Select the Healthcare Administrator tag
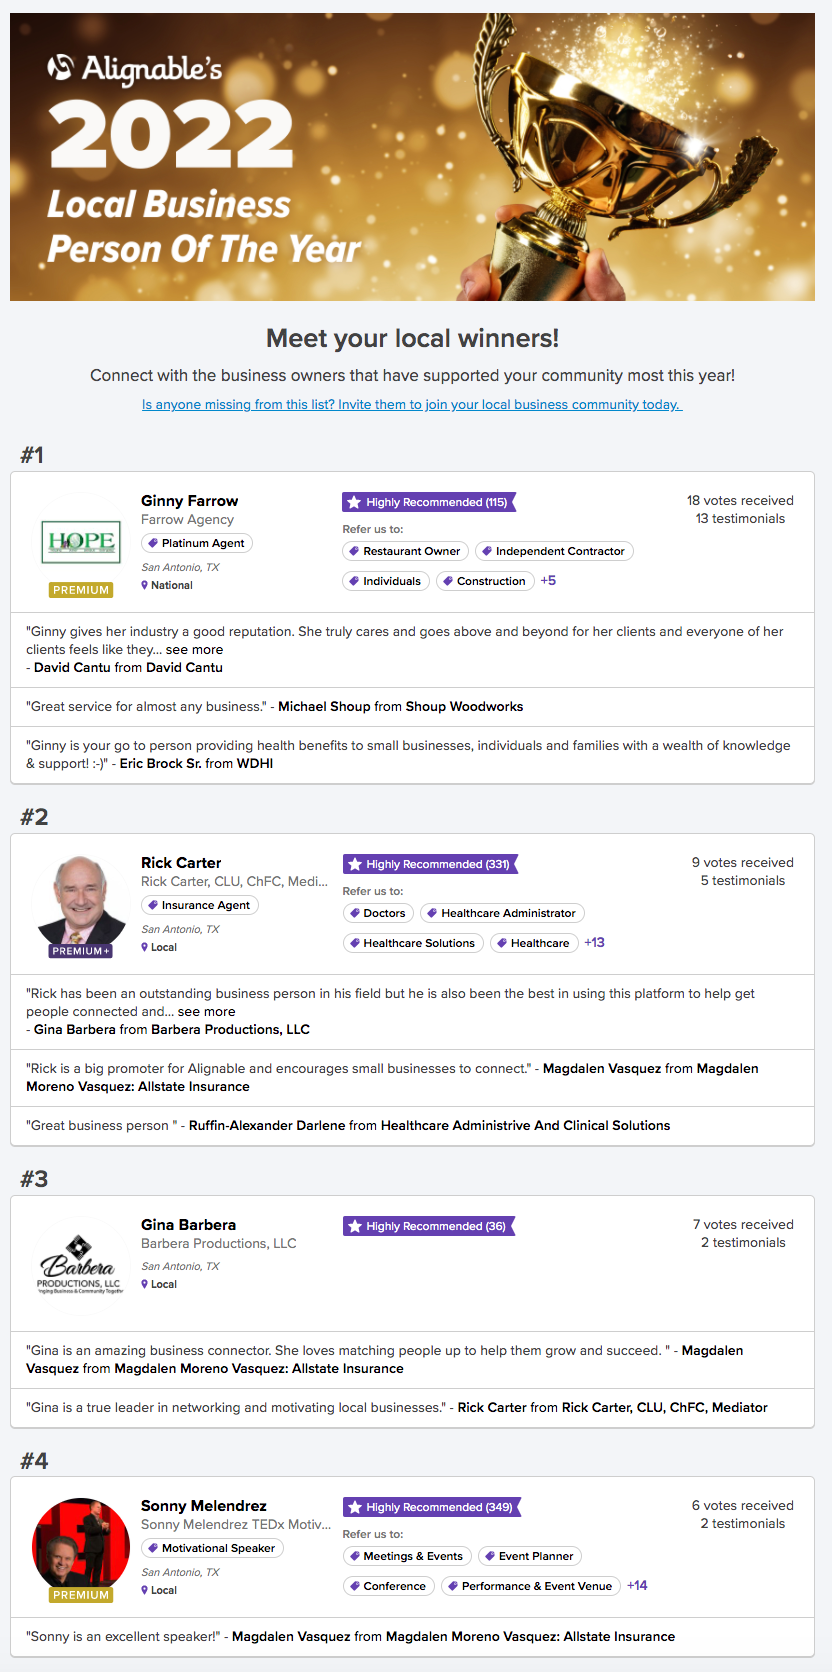 [502, 913]
